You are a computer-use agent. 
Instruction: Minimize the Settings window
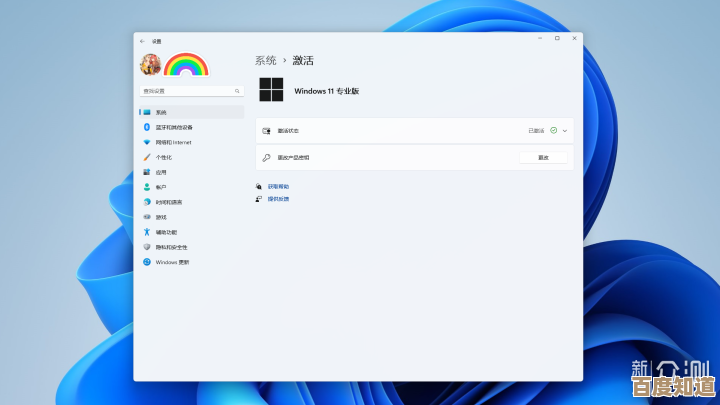coord(540,39)
